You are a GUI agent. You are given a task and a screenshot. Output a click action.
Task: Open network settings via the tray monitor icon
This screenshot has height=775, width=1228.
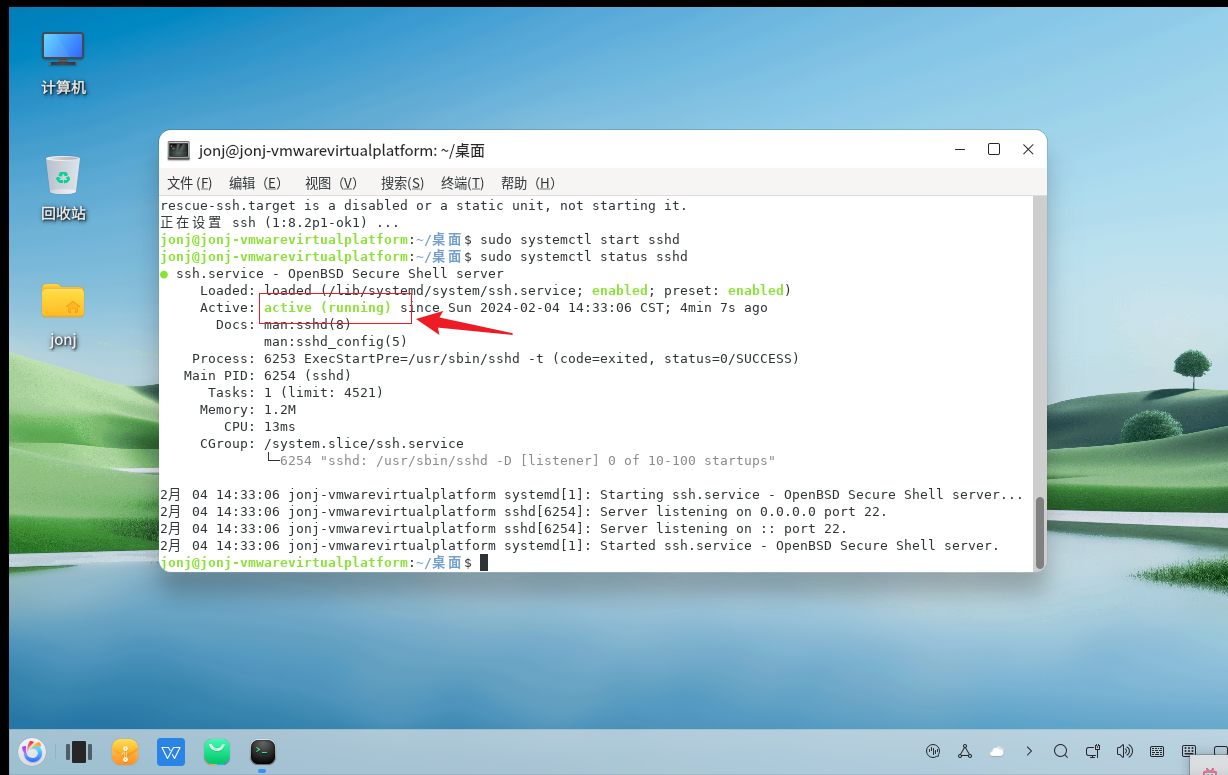1092,751
